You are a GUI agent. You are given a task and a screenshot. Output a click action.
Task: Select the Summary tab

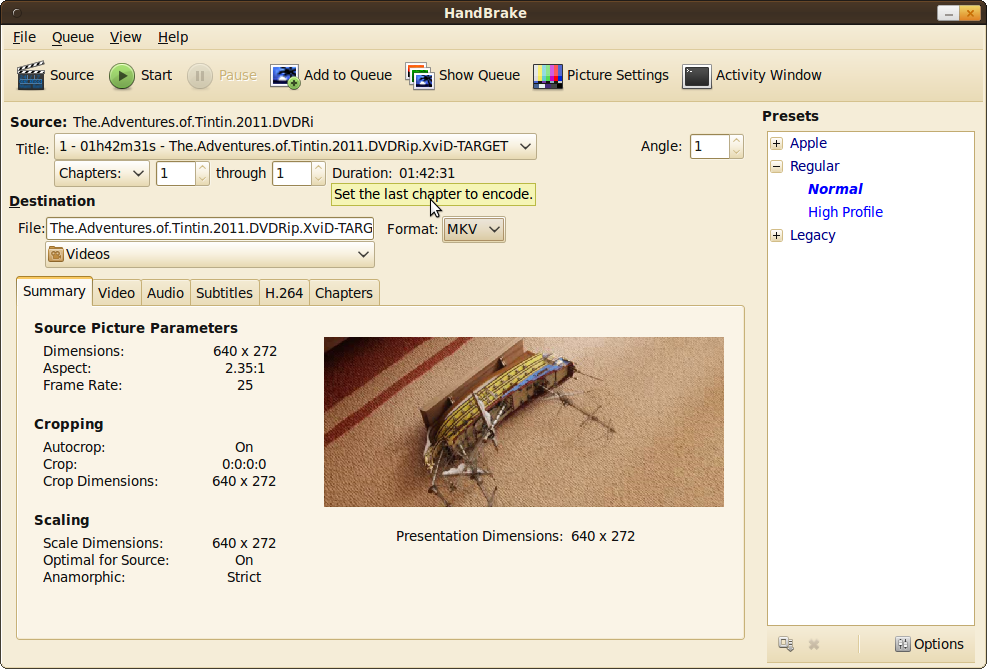point(54,291)
